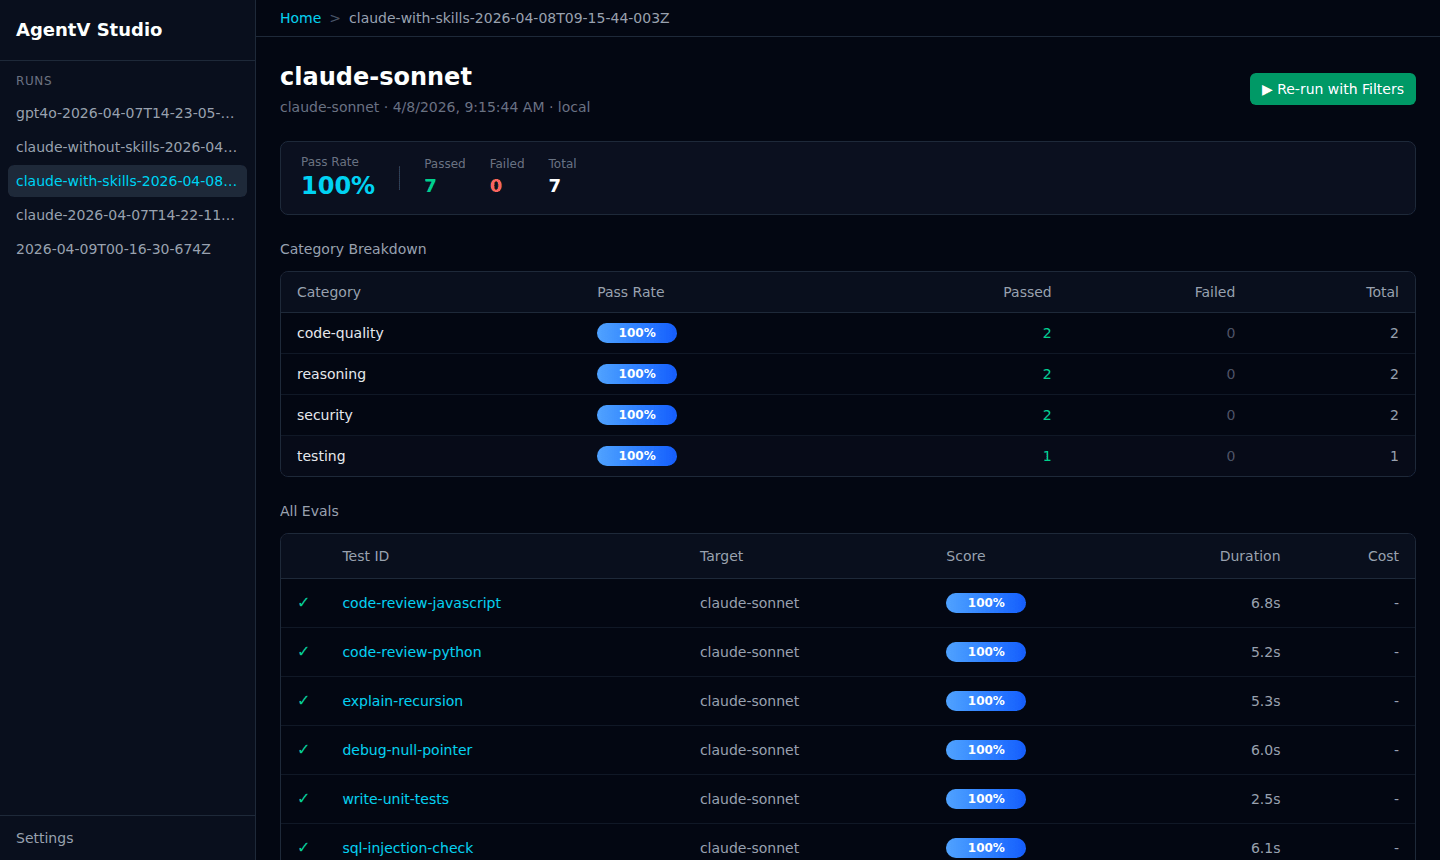Click the 100% score badge for write-unit-tests
The height and width of the screenshot is (860, 1440).
coord(986,798)
